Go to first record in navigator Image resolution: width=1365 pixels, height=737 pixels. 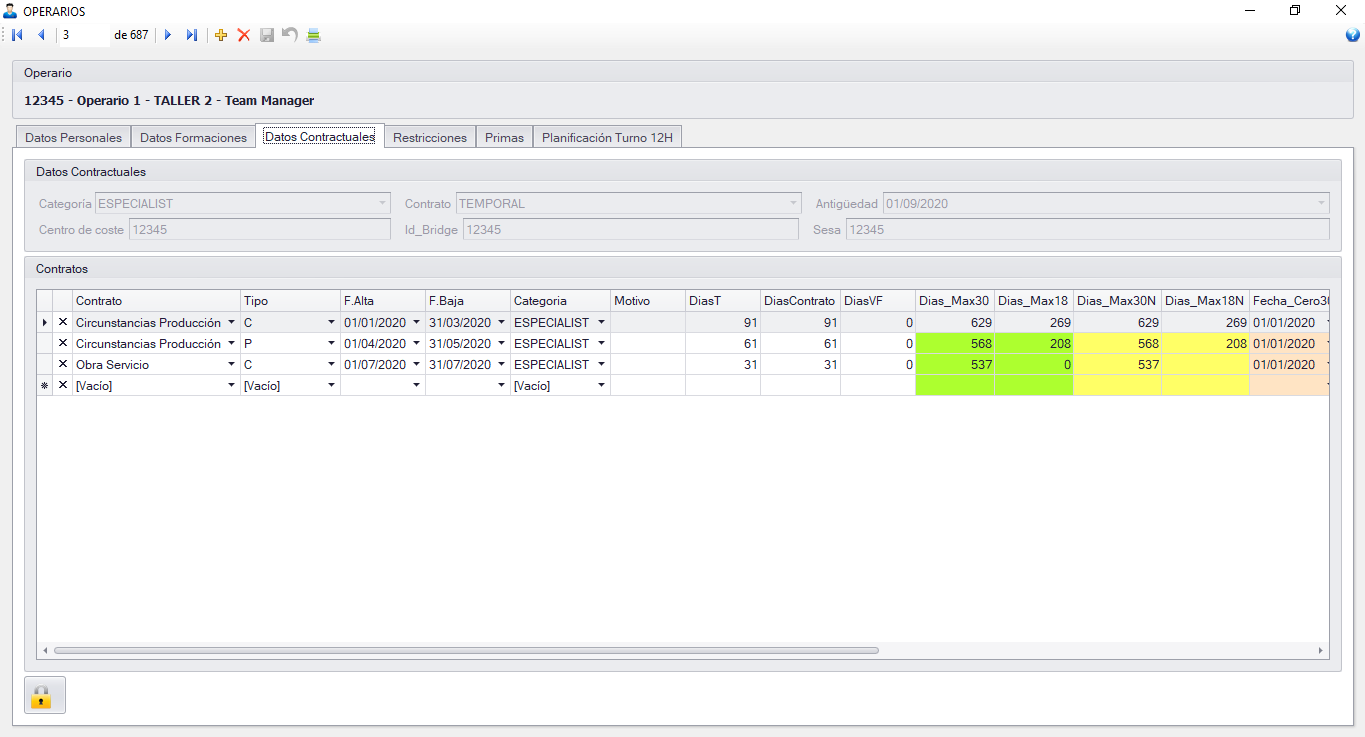18,35
